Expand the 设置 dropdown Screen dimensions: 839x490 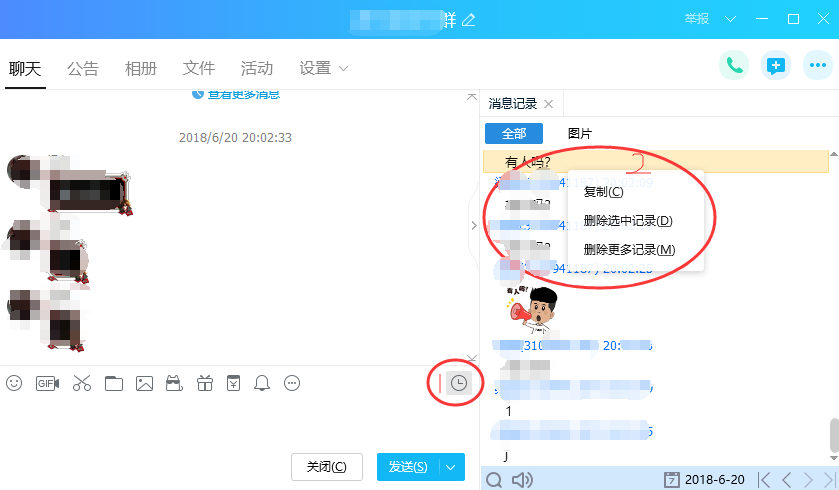tap(344, 68)
